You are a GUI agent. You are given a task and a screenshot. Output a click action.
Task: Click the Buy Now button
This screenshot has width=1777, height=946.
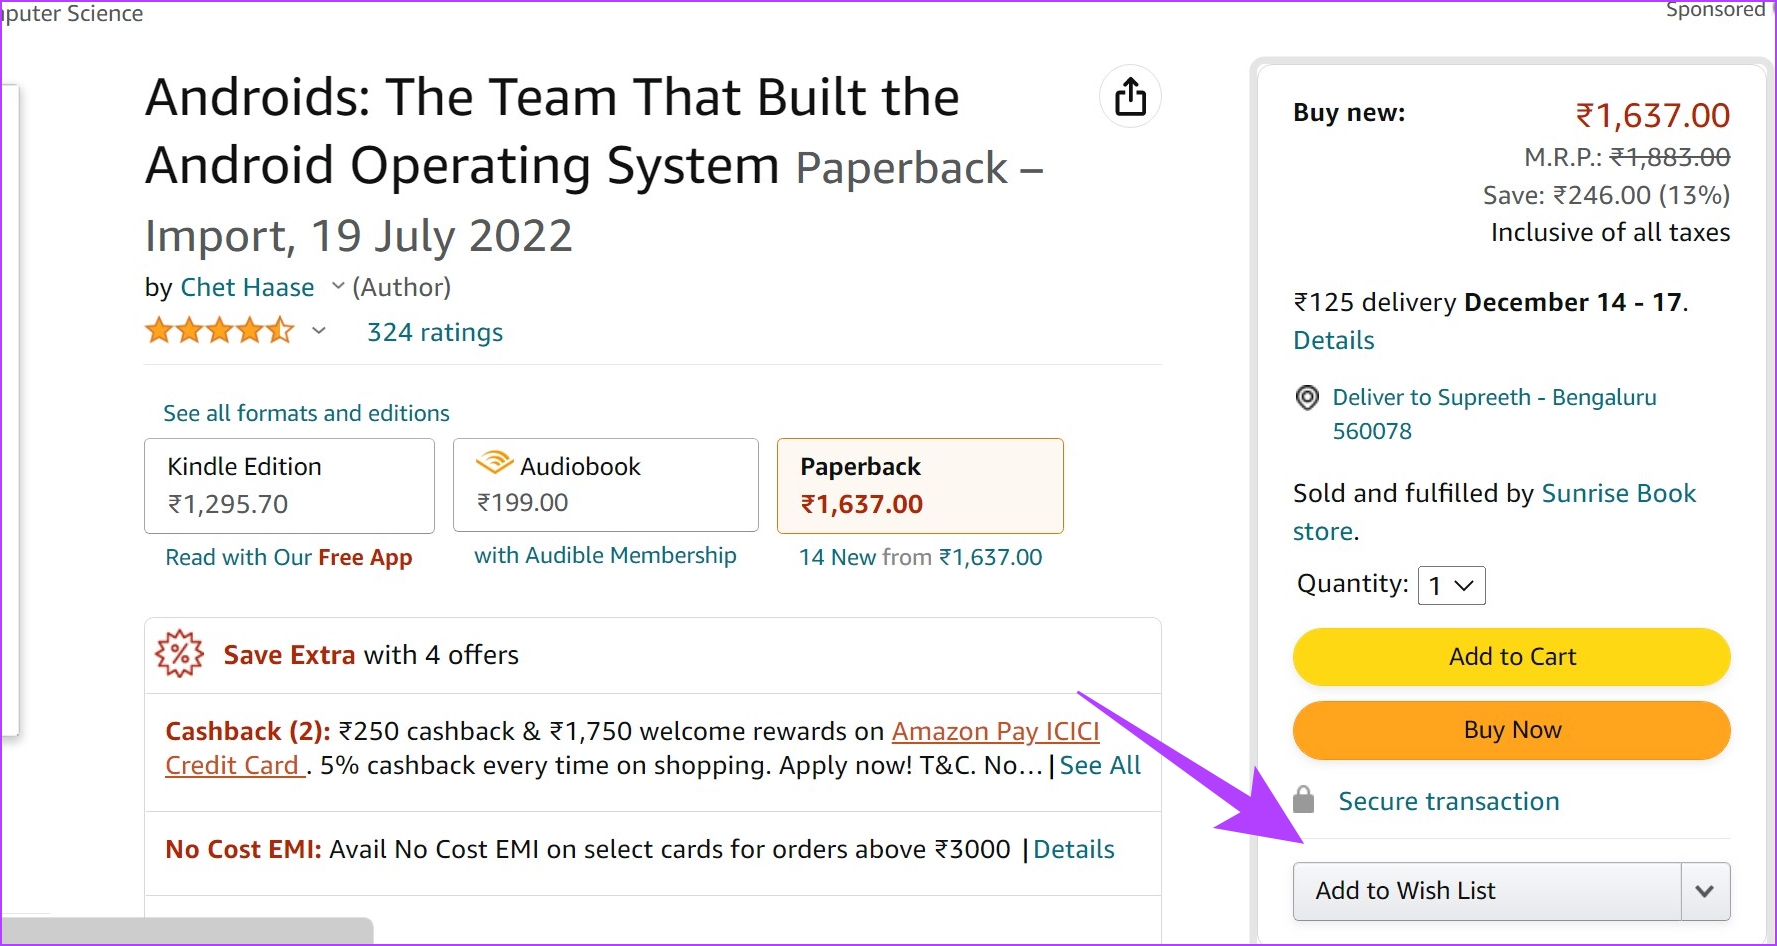pos(1512,730)
